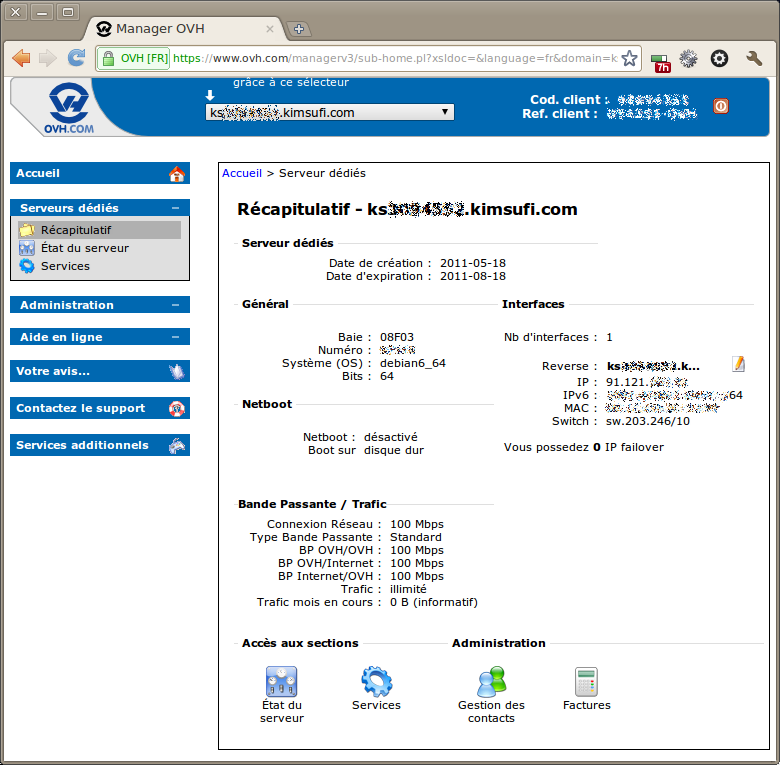Viewport: 780px width, 765px height.
Task: Bookmark page with the star icon
Action: [x=629, y=59]
